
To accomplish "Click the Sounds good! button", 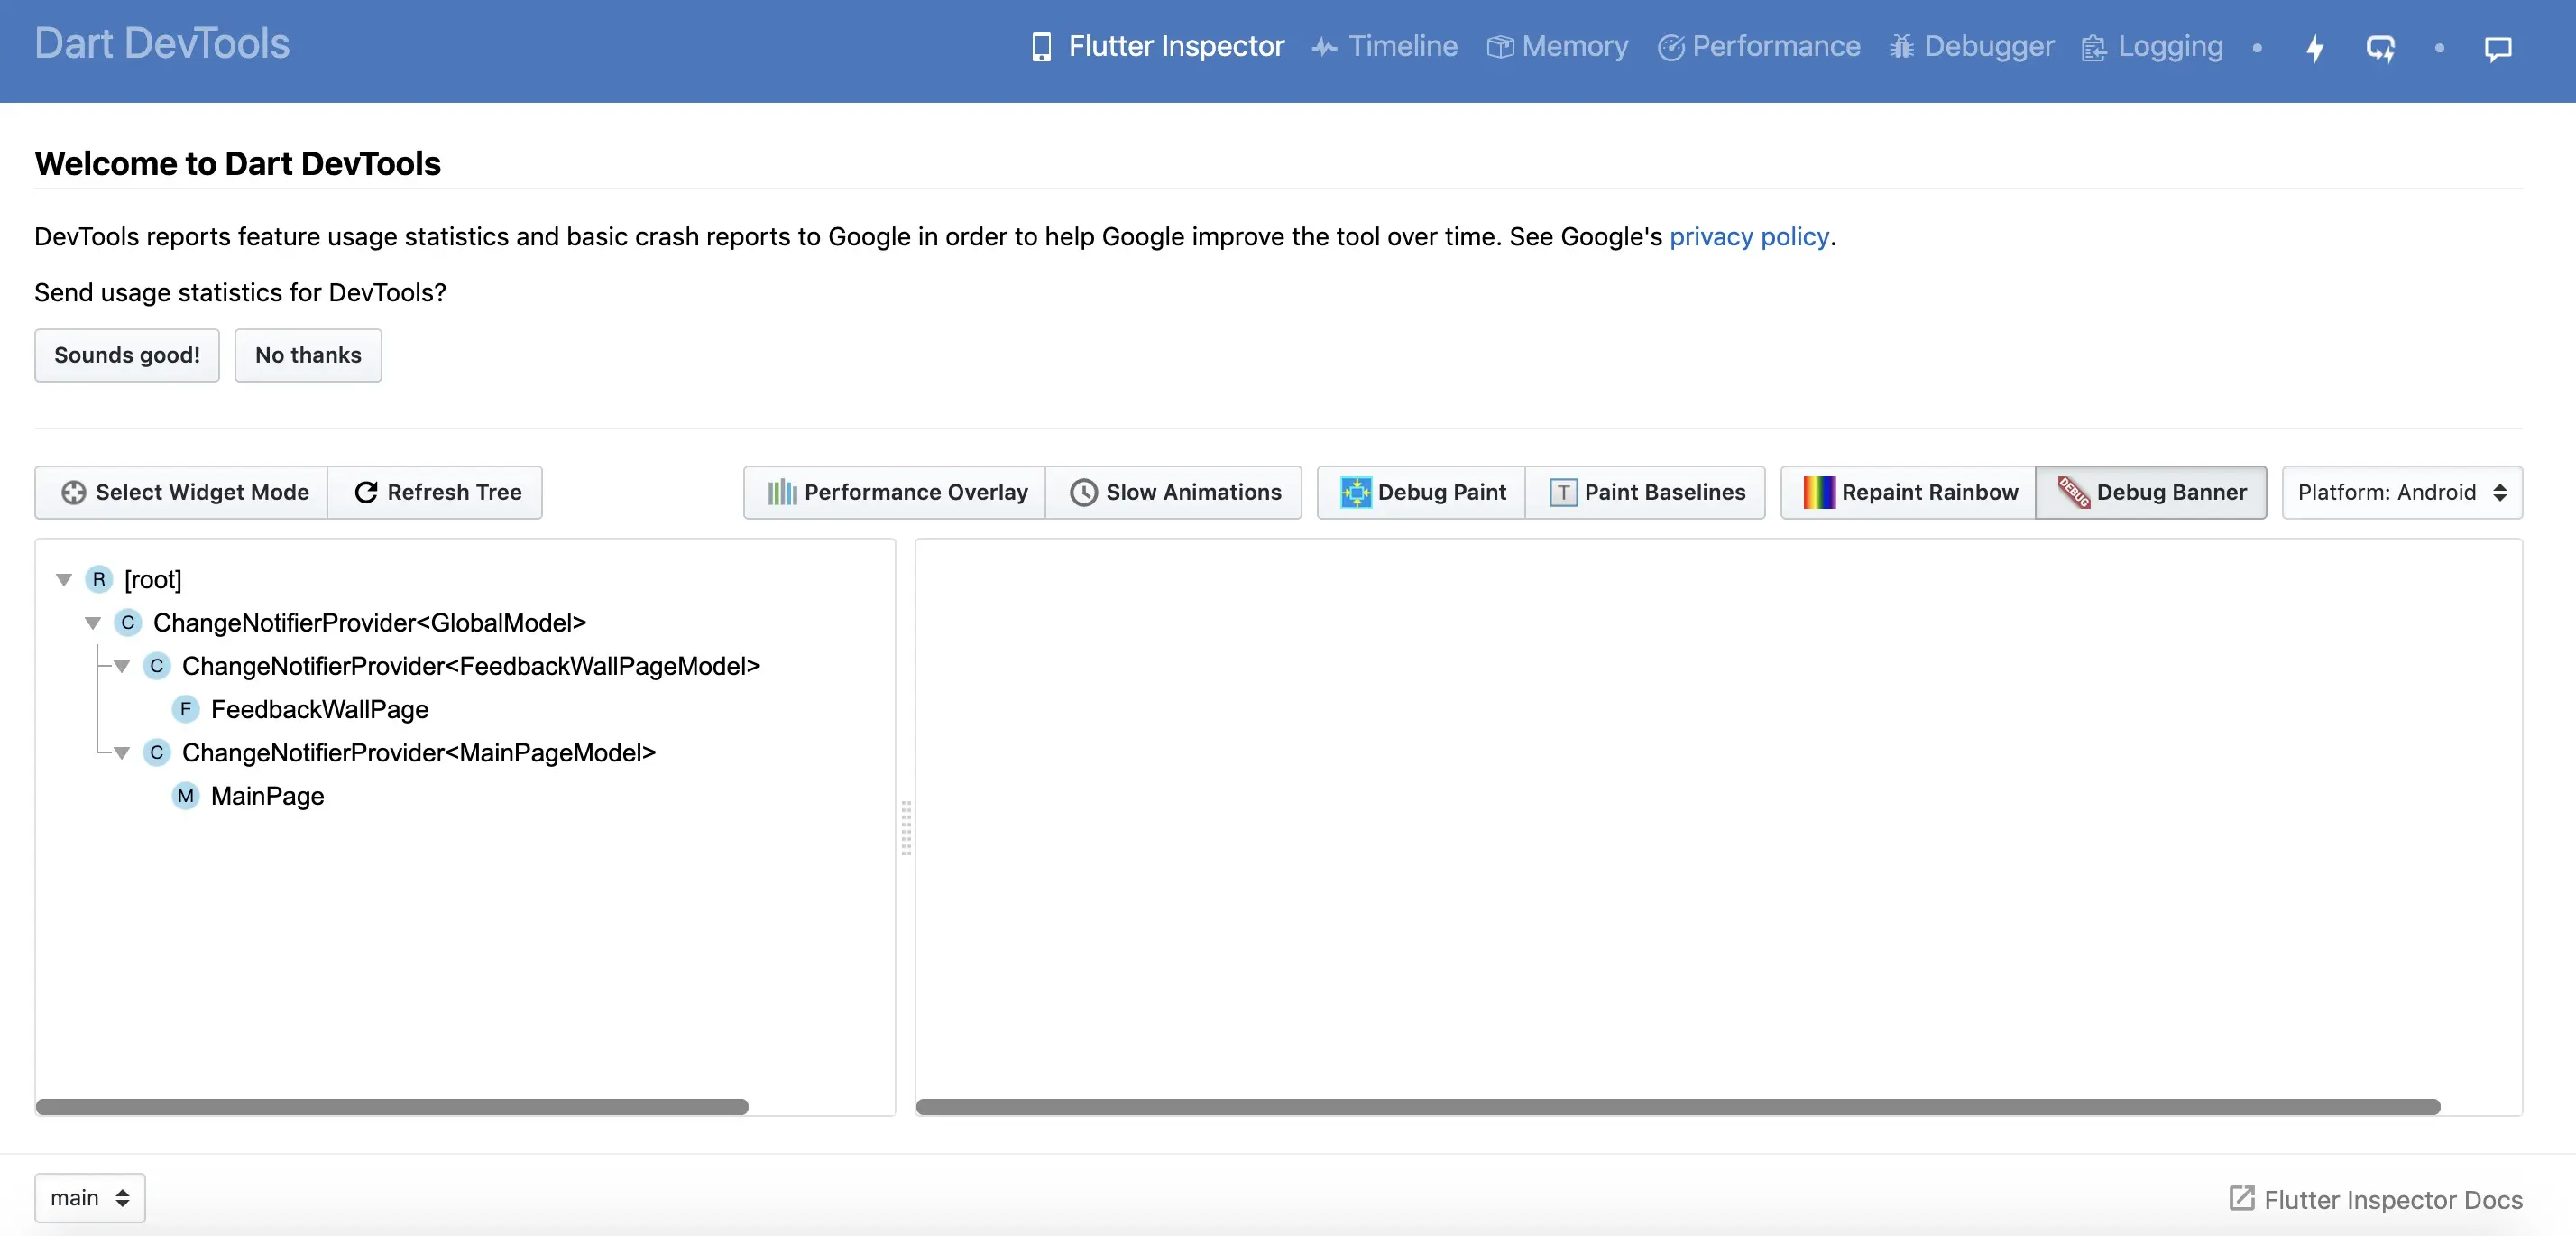I will [127, 355].
